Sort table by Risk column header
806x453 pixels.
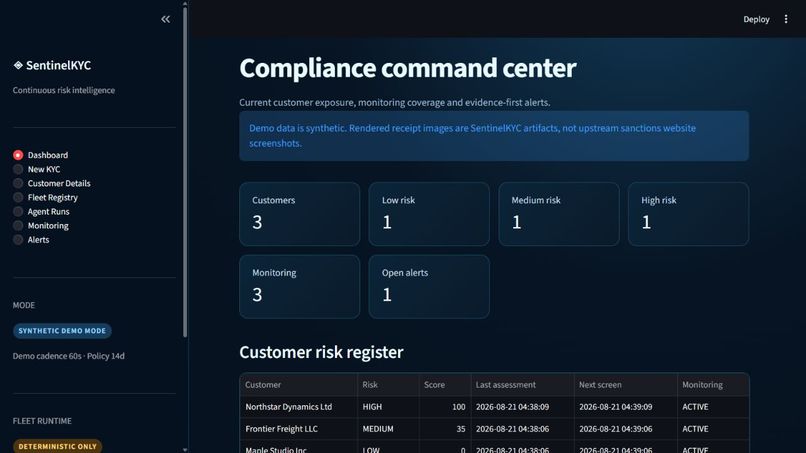[x=388, y=385]
